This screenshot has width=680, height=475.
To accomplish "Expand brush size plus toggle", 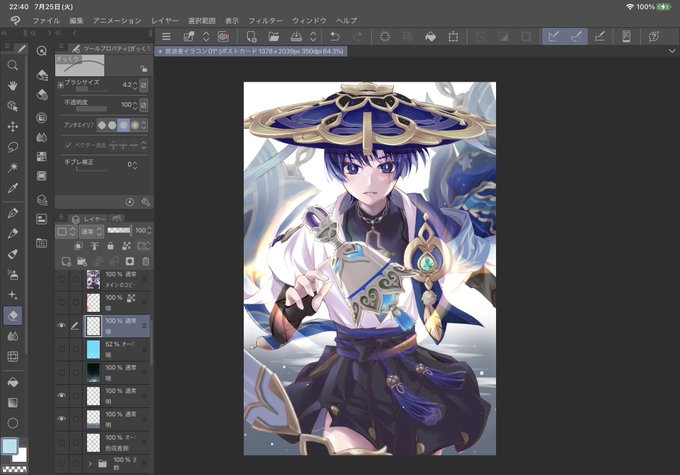I will tap(60, 85).
